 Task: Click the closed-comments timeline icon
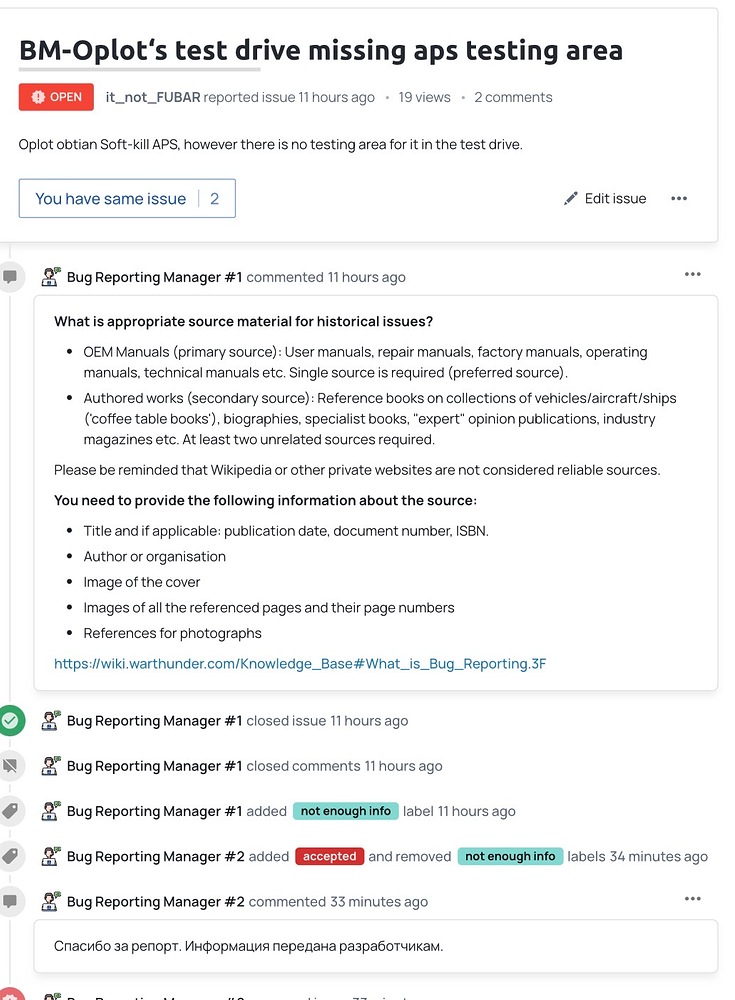(x=11, y=766)
